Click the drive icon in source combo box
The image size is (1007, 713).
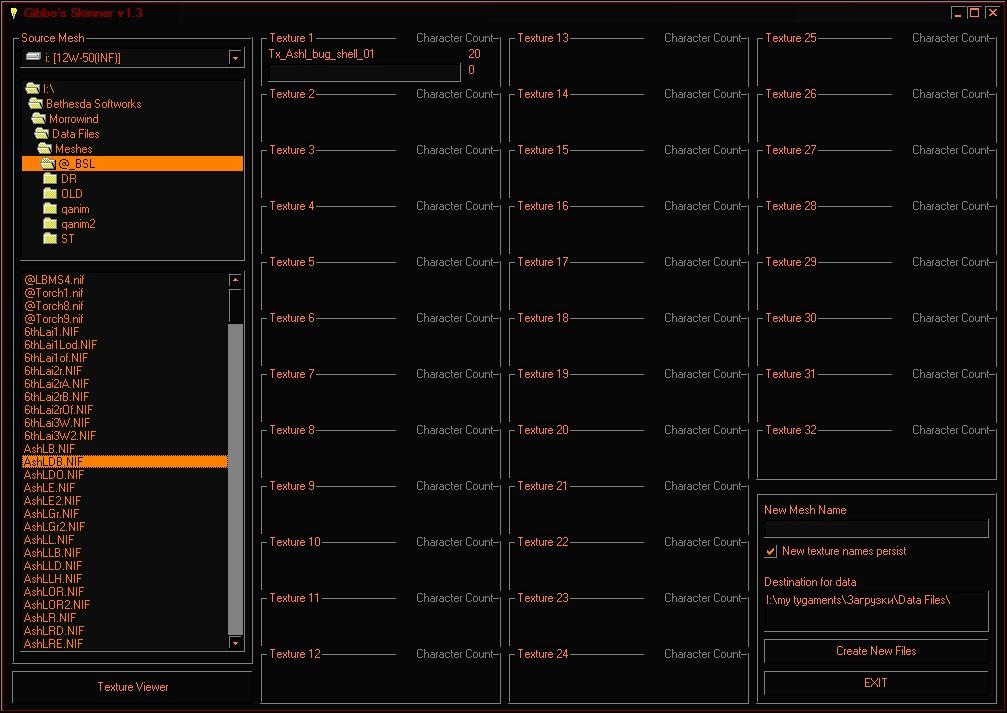point(33,57)
